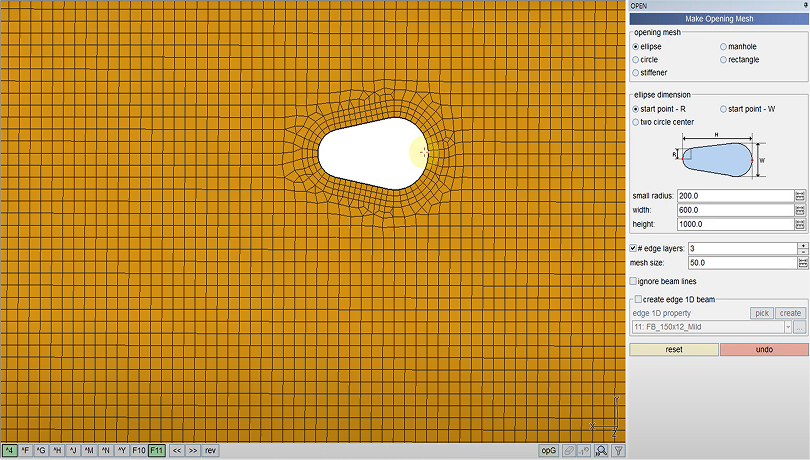Select the manhole opening mesh option
Image resolution: width=810 pixels, height=460 pixels.
pos(723,47)
